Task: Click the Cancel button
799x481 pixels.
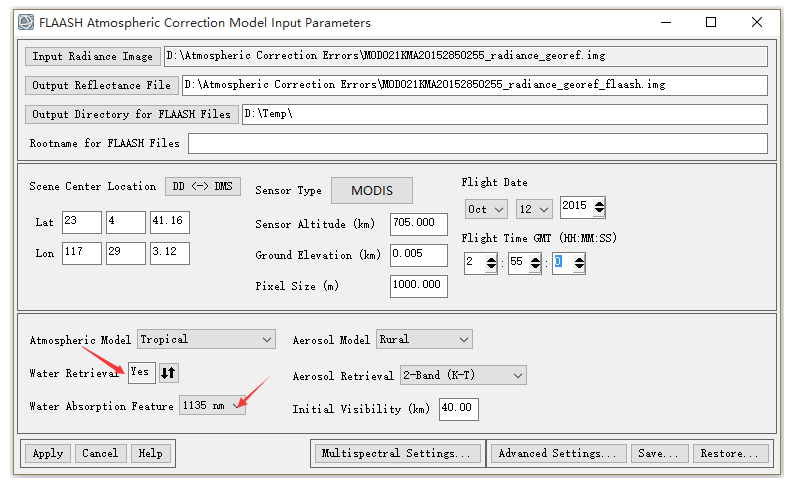Action: [x=100, y=453]
